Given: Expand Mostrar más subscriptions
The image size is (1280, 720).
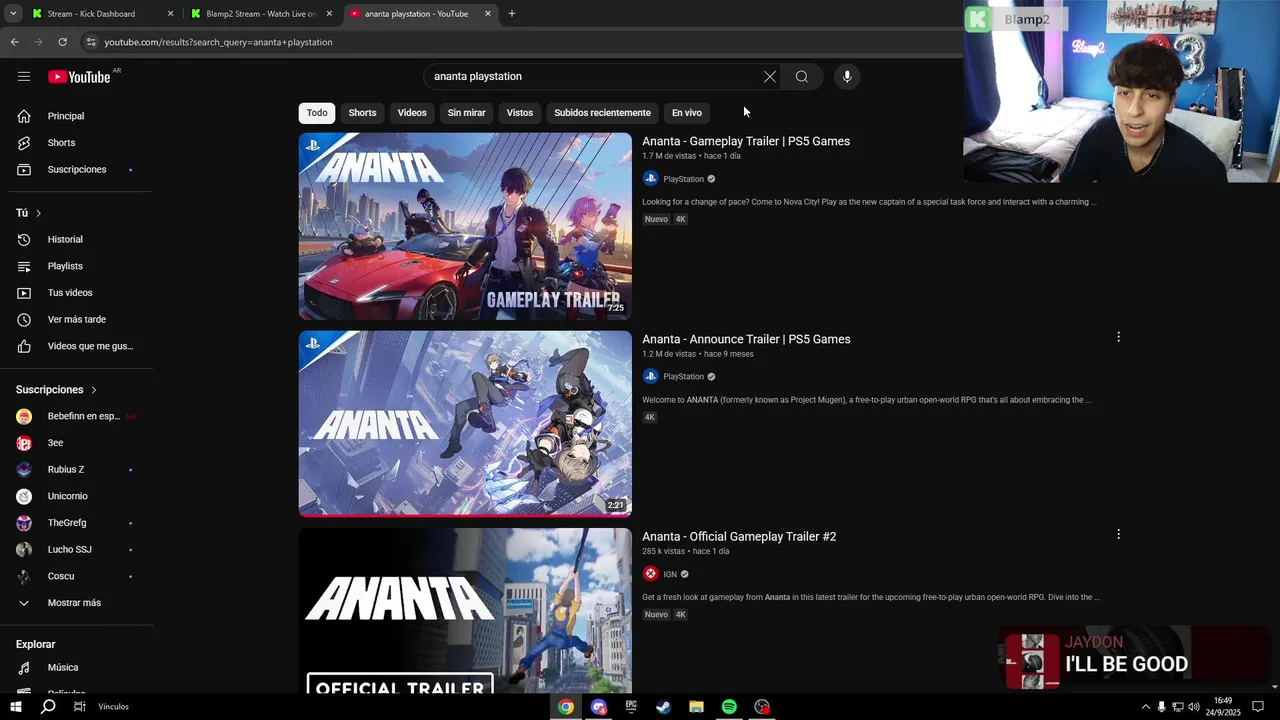Looking at the screenshot, I should coord(76,603).
